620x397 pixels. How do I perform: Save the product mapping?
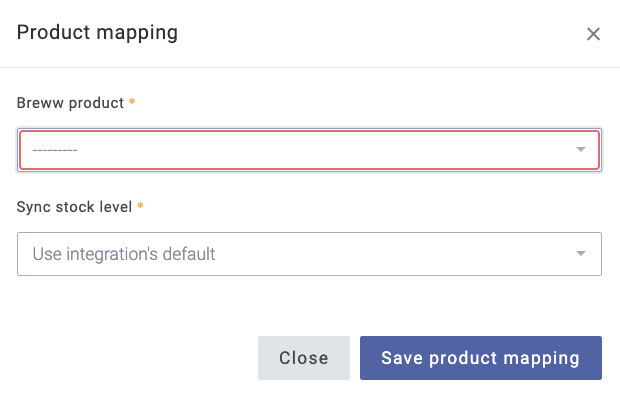click(481, 358)
